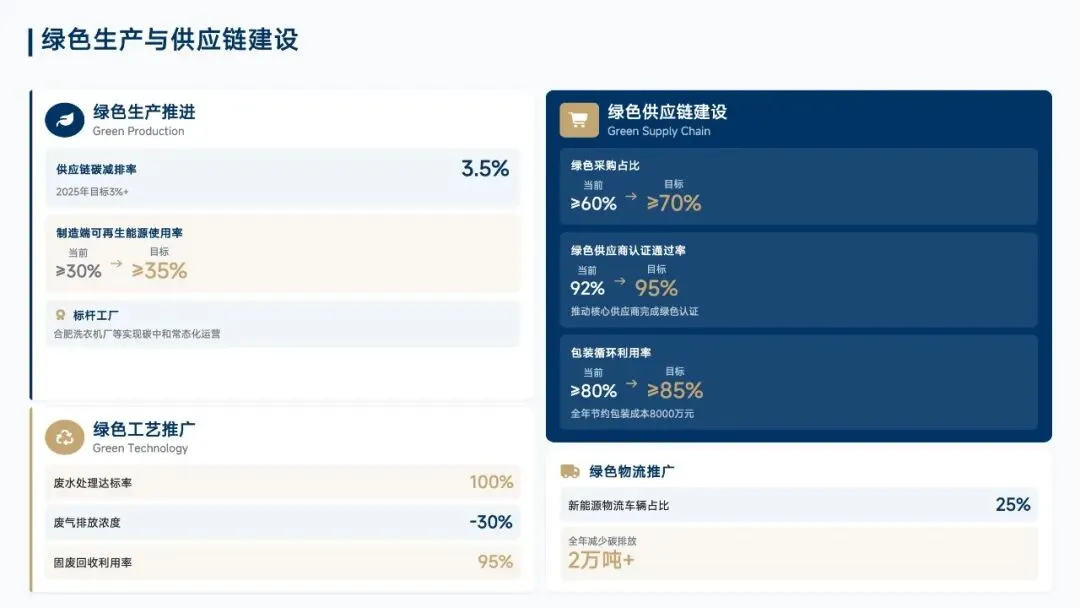The height and width of the screenshot is (608, 1080).
Task: Click the arrow between 92% and 95%
Action: 620,281
